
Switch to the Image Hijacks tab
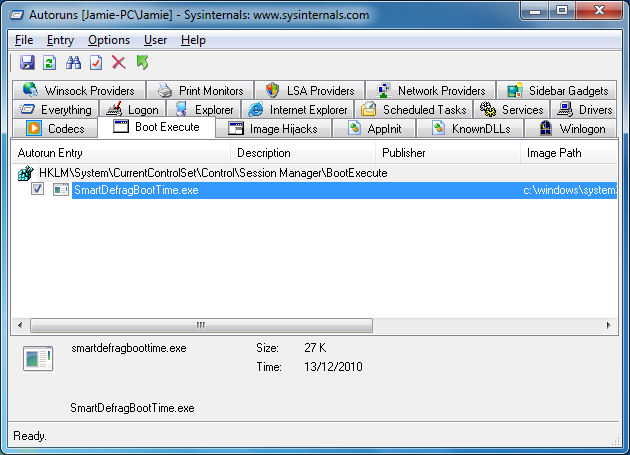(273, 129)
